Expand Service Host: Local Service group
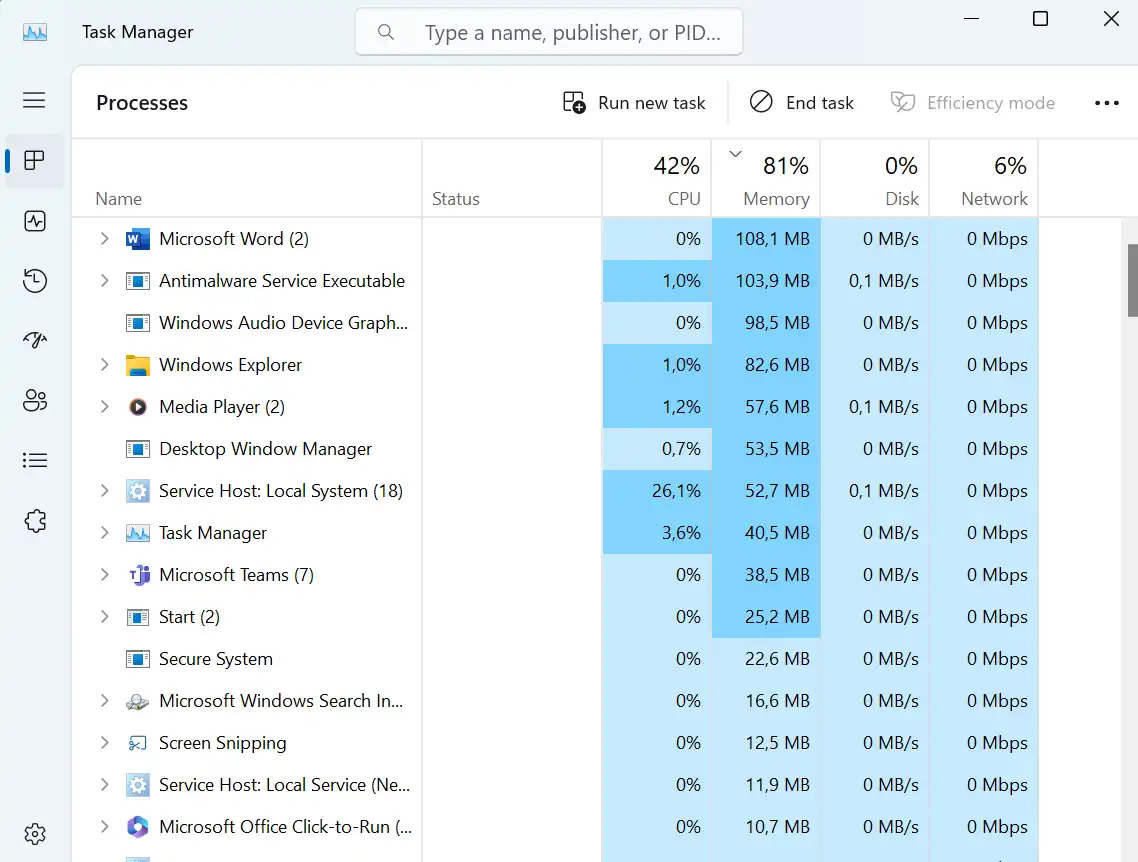Screen dimensions: 1138x862 click(105, 785)
